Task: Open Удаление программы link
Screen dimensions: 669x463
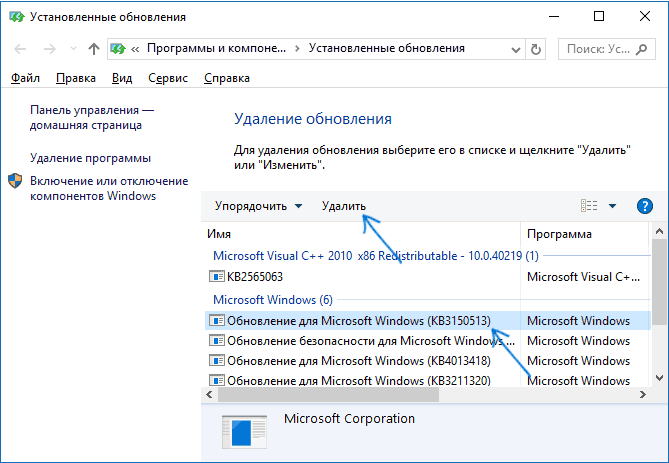Action: coord(90,158)
